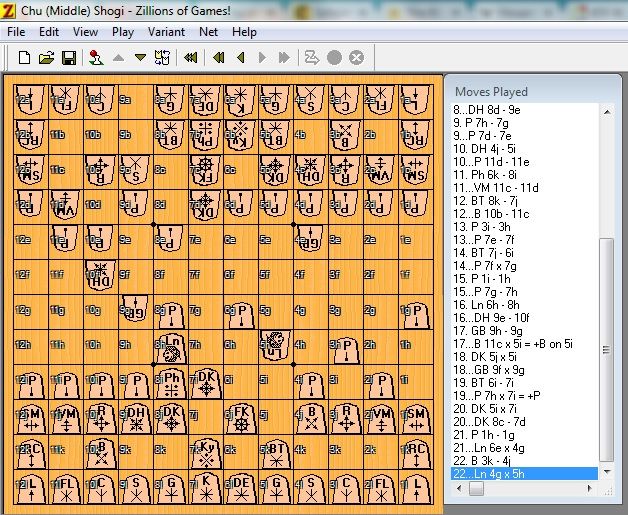This screenshot has width=628, height=515.
Task: Step back one move arrow
Action: point(241,58)
